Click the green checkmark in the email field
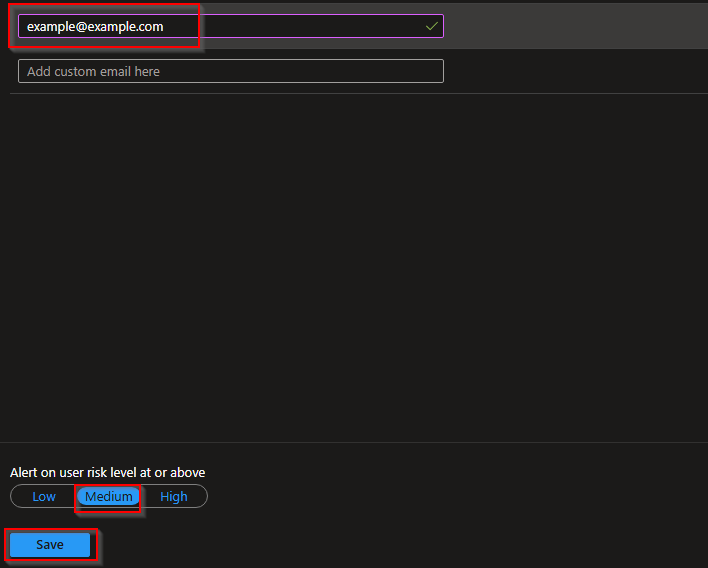 431,27
